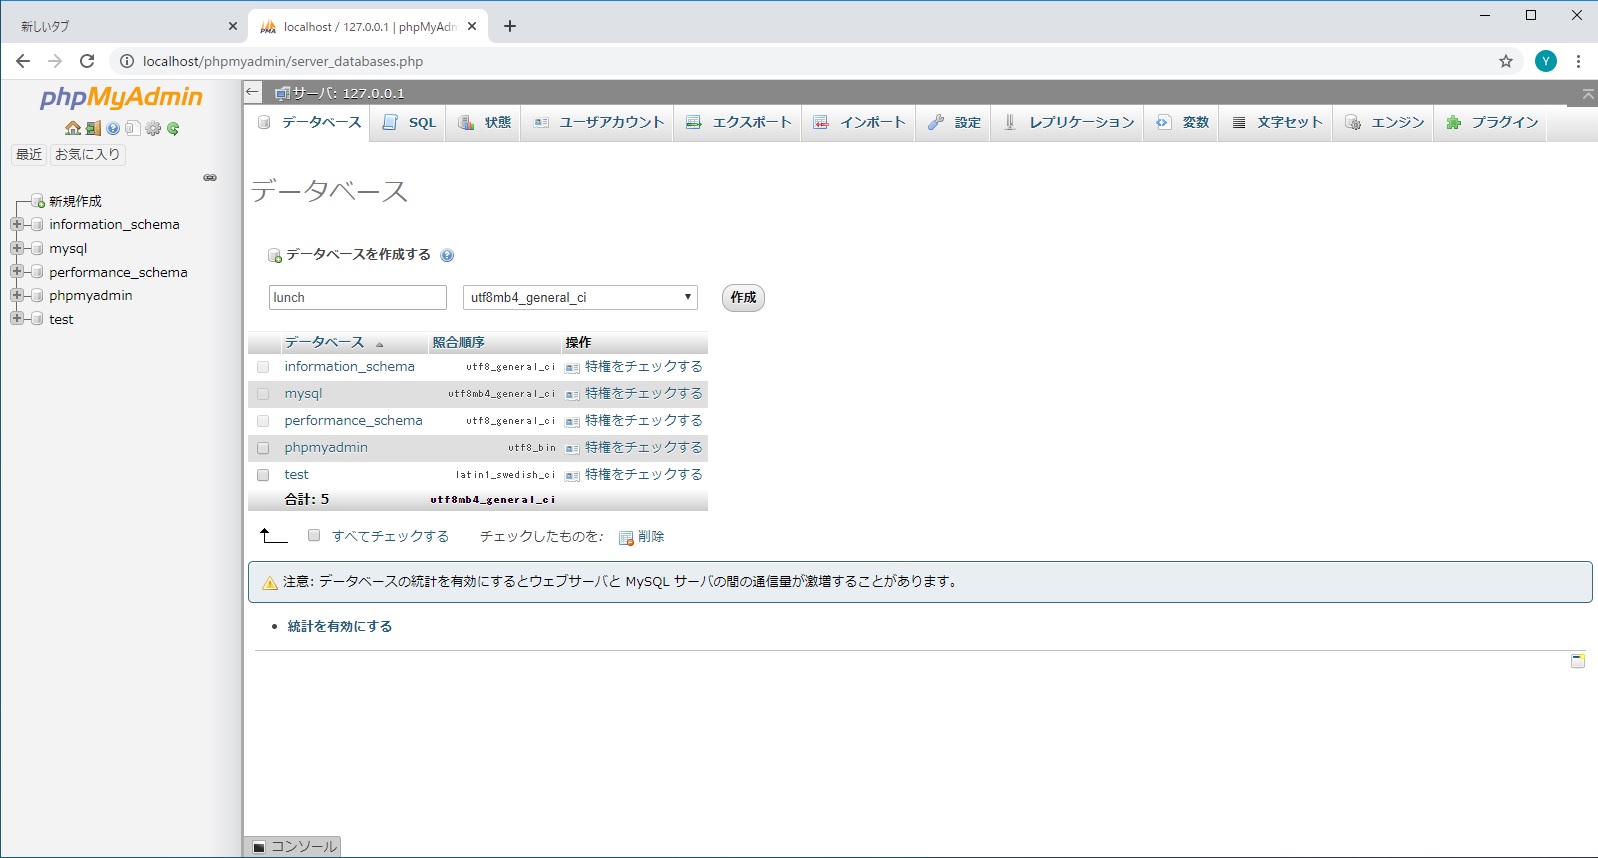Switch to the 状態 tab
This screenshot has height=858, width=1598.
point(484,123)
